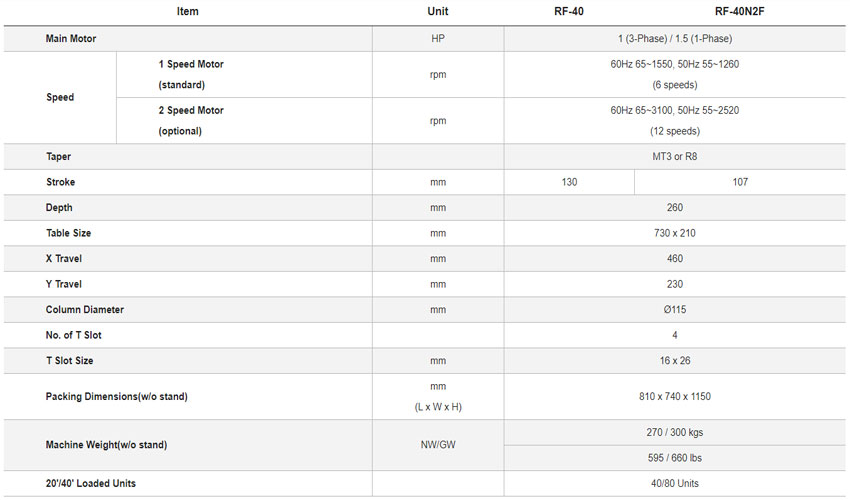
Task: Select the T Slot Size value "16 x 26"
Action: coord(674,360)
